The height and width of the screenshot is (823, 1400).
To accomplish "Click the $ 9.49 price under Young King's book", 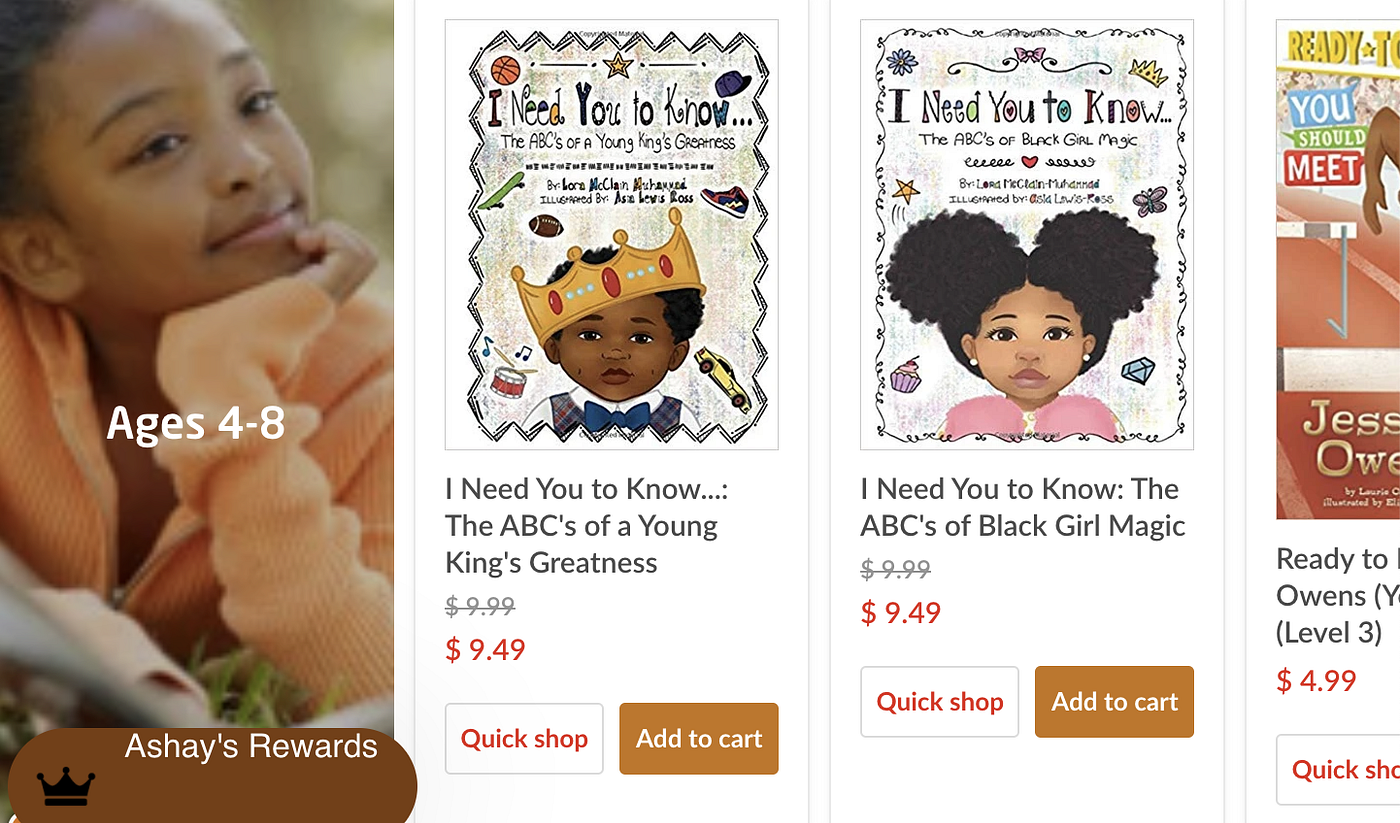I will pos(485,649).
